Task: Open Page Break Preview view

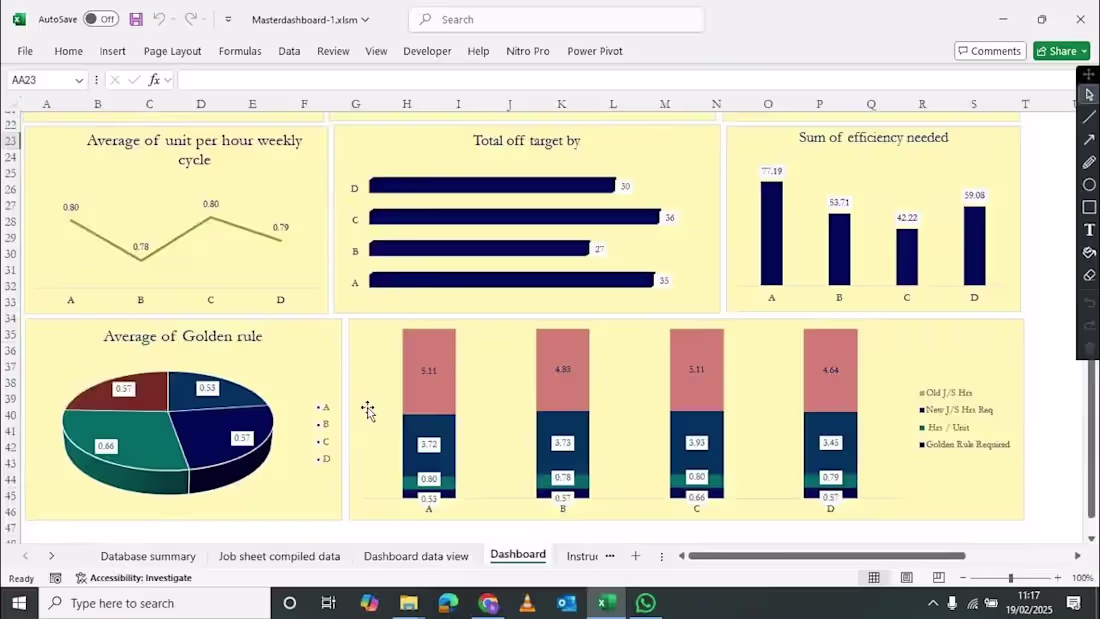Action: coord(938,577)
